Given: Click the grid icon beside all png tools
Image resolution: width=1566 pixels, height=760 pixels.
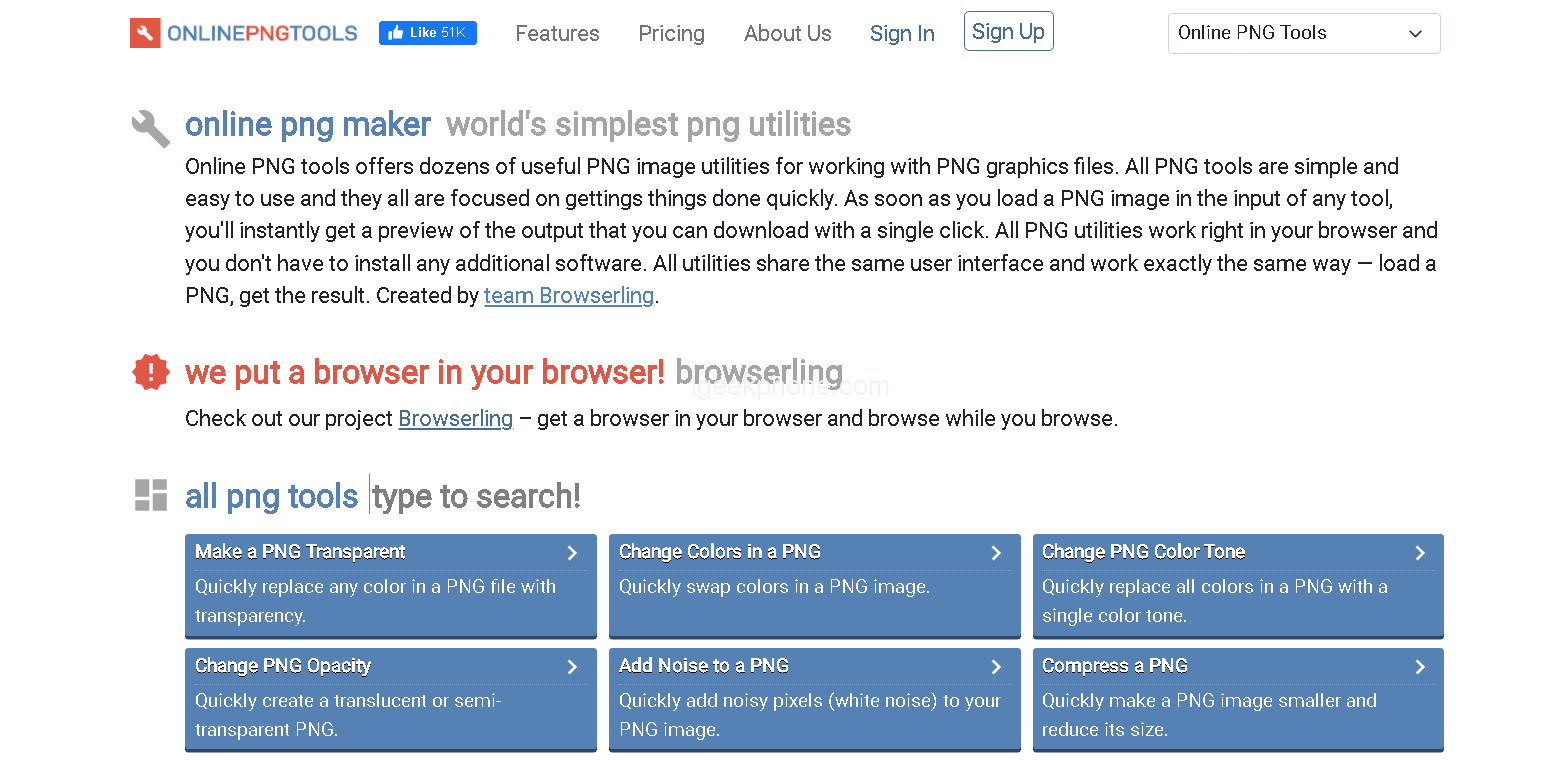Looking at the screenshot, I should [151, 495].
